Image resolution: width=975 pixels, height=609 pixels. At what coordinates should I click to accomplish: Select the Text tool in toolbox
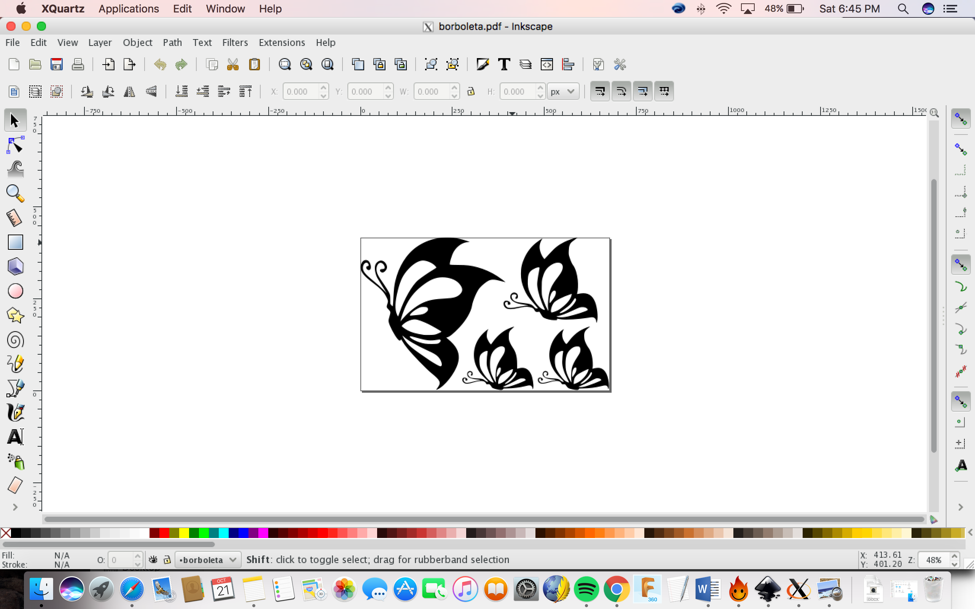pyautogui.click(x=15, y=437)
